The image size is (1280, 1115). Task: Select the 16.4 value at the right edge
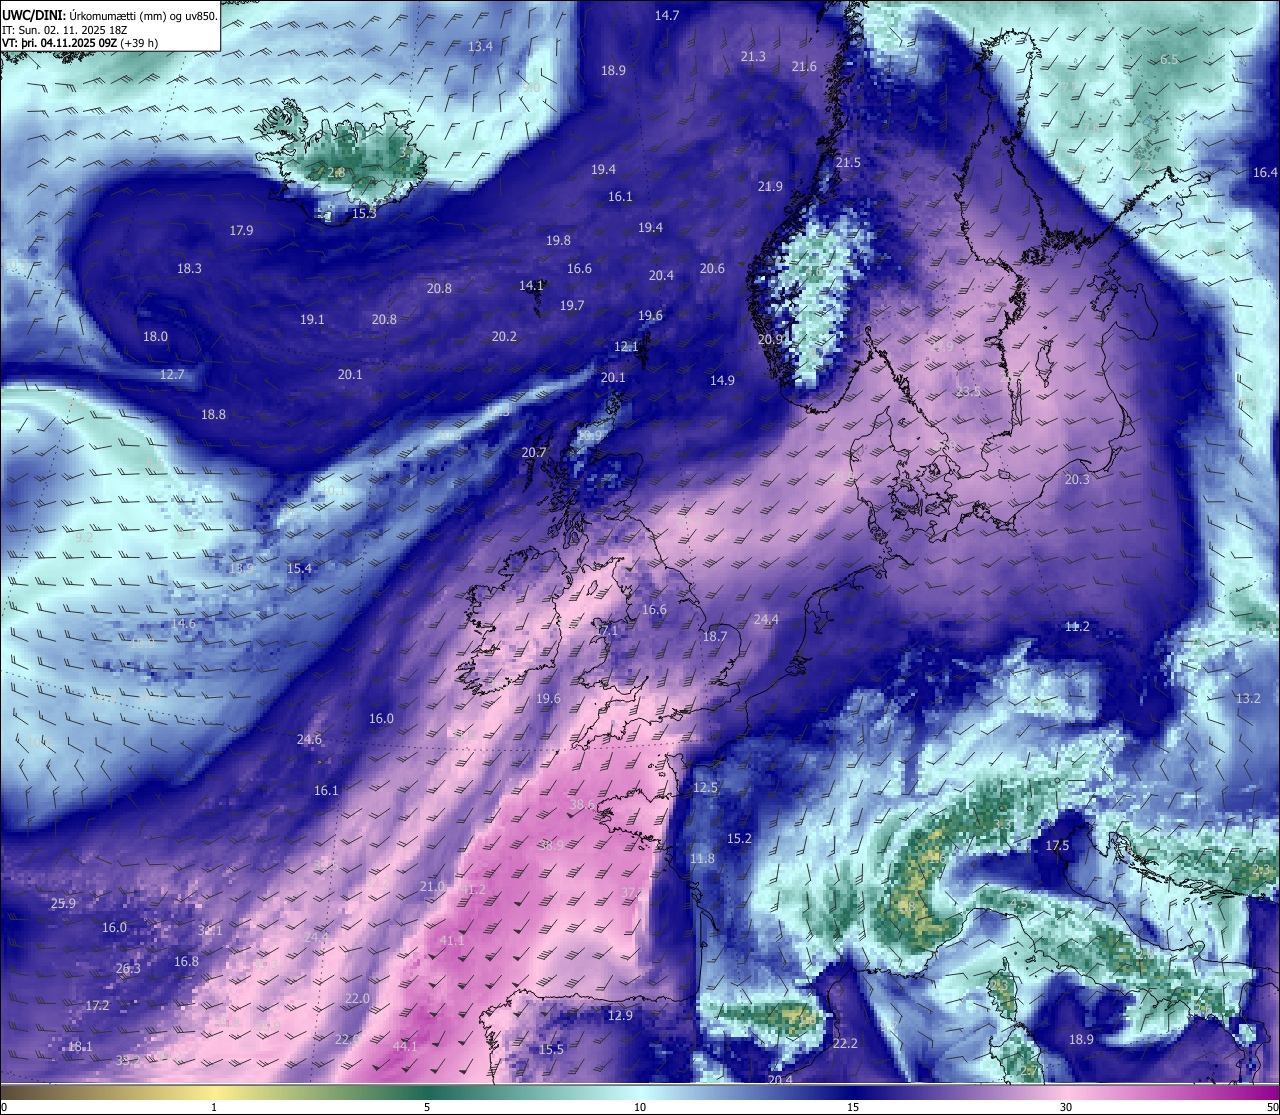point(1265,172)
